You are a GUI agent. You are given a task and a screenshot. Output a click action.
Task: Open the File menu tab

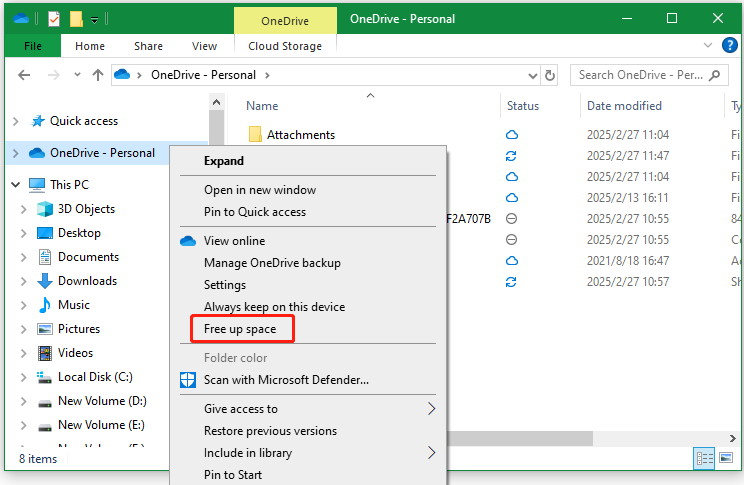(33, 46)
